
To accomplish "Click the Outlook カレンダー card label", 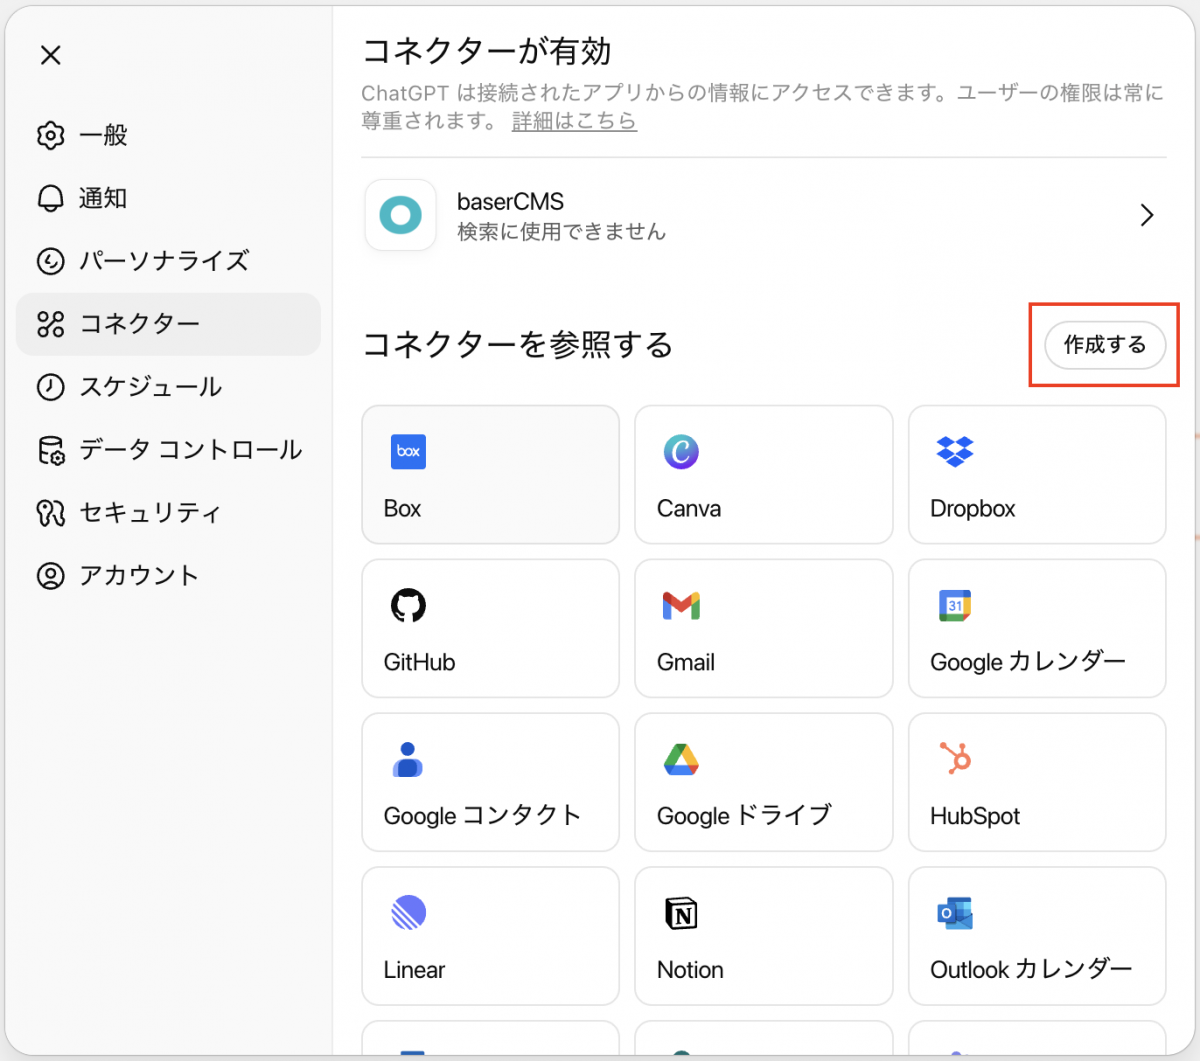I will [1031, 970].
